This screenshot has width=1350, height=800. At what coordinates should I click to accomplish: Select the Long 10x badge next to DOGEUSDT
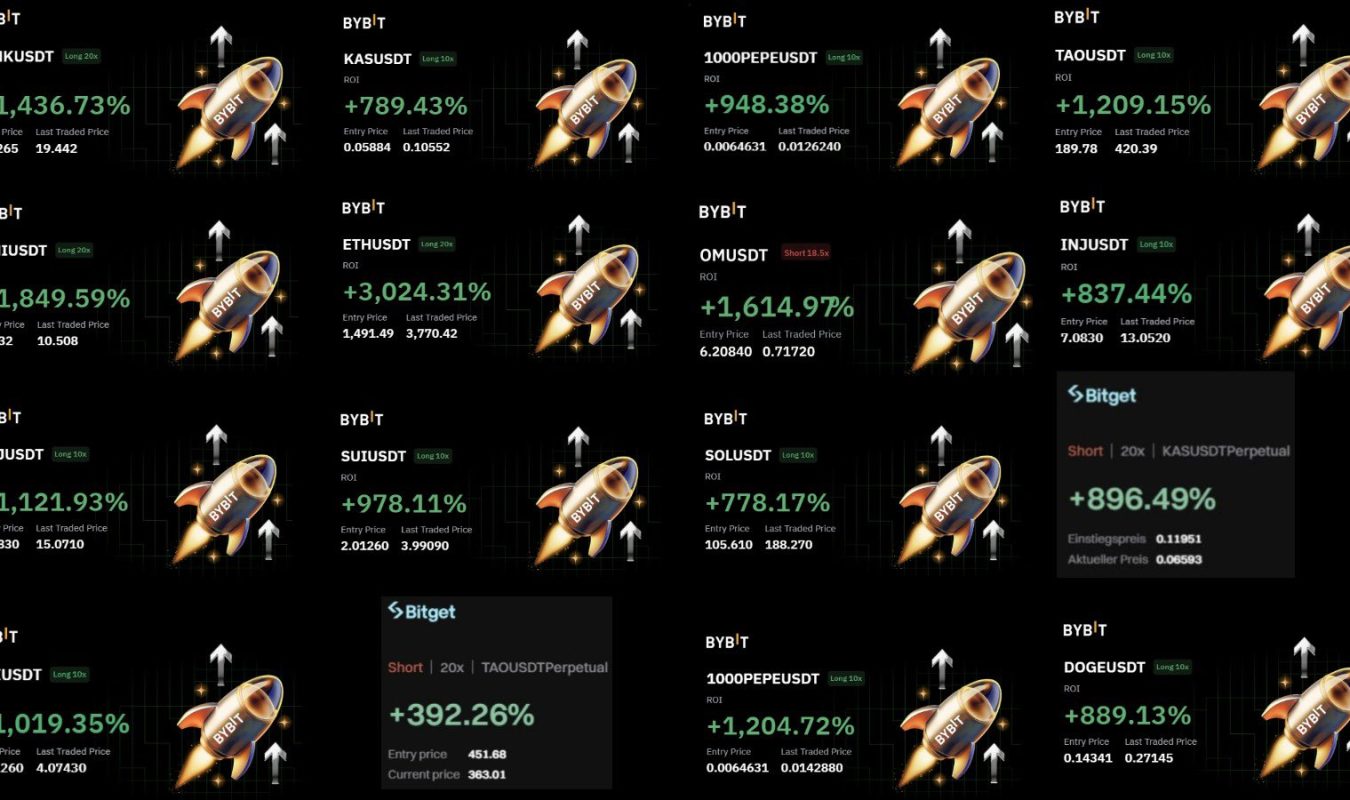click(1172, 667)
